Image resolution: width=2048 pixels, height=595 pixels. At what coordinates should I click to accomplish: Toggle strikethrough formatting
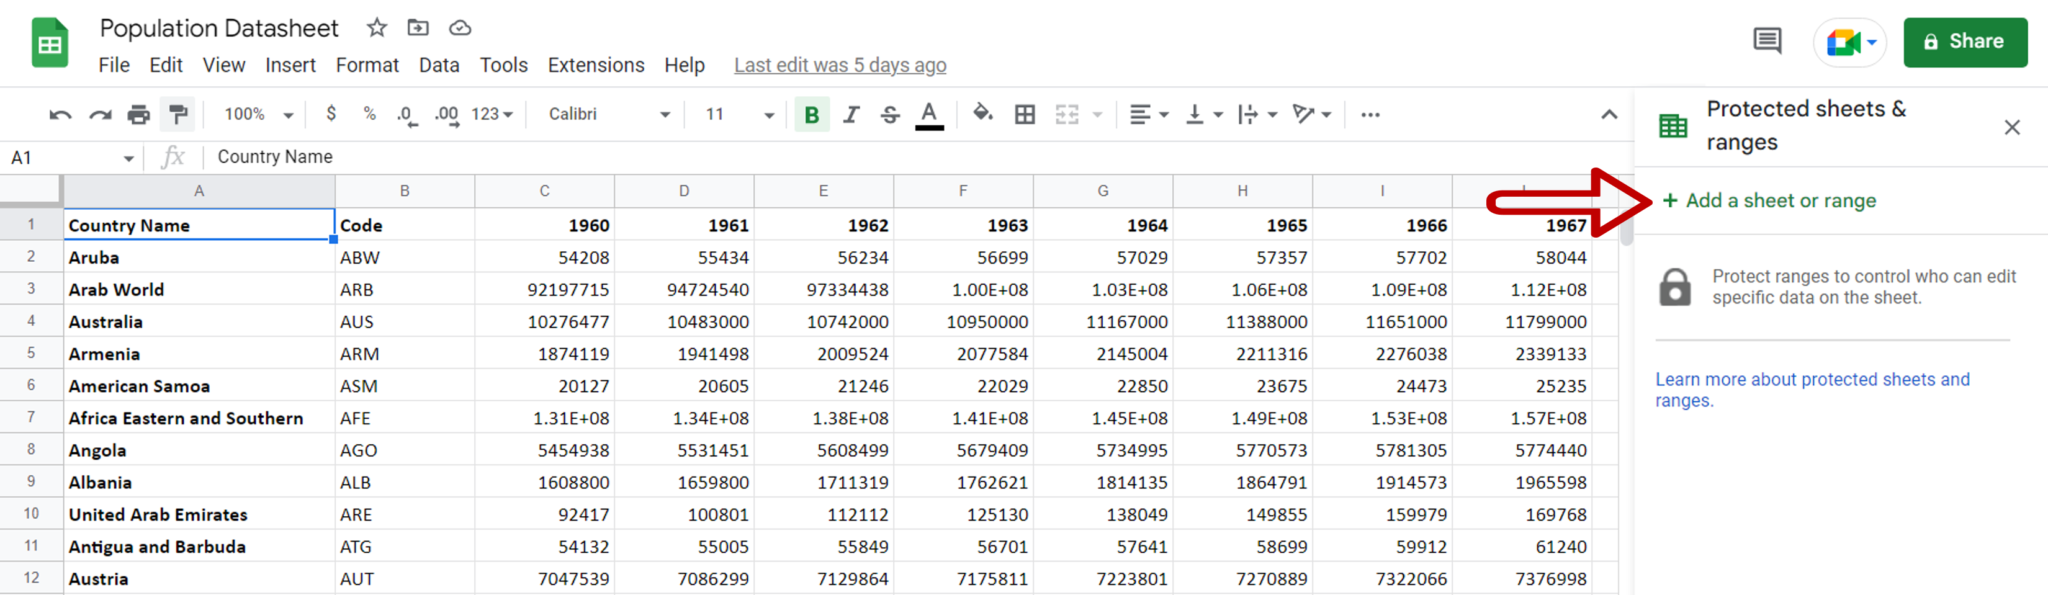890,115
